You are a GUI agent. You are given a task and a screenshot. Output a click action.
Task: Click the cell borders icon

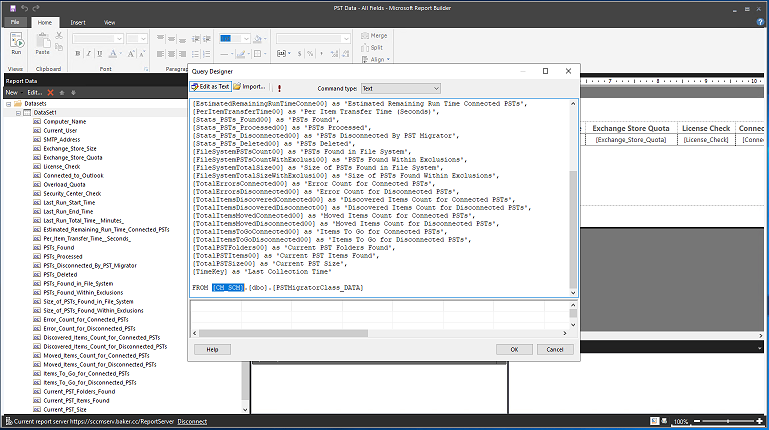pos(259,53)
